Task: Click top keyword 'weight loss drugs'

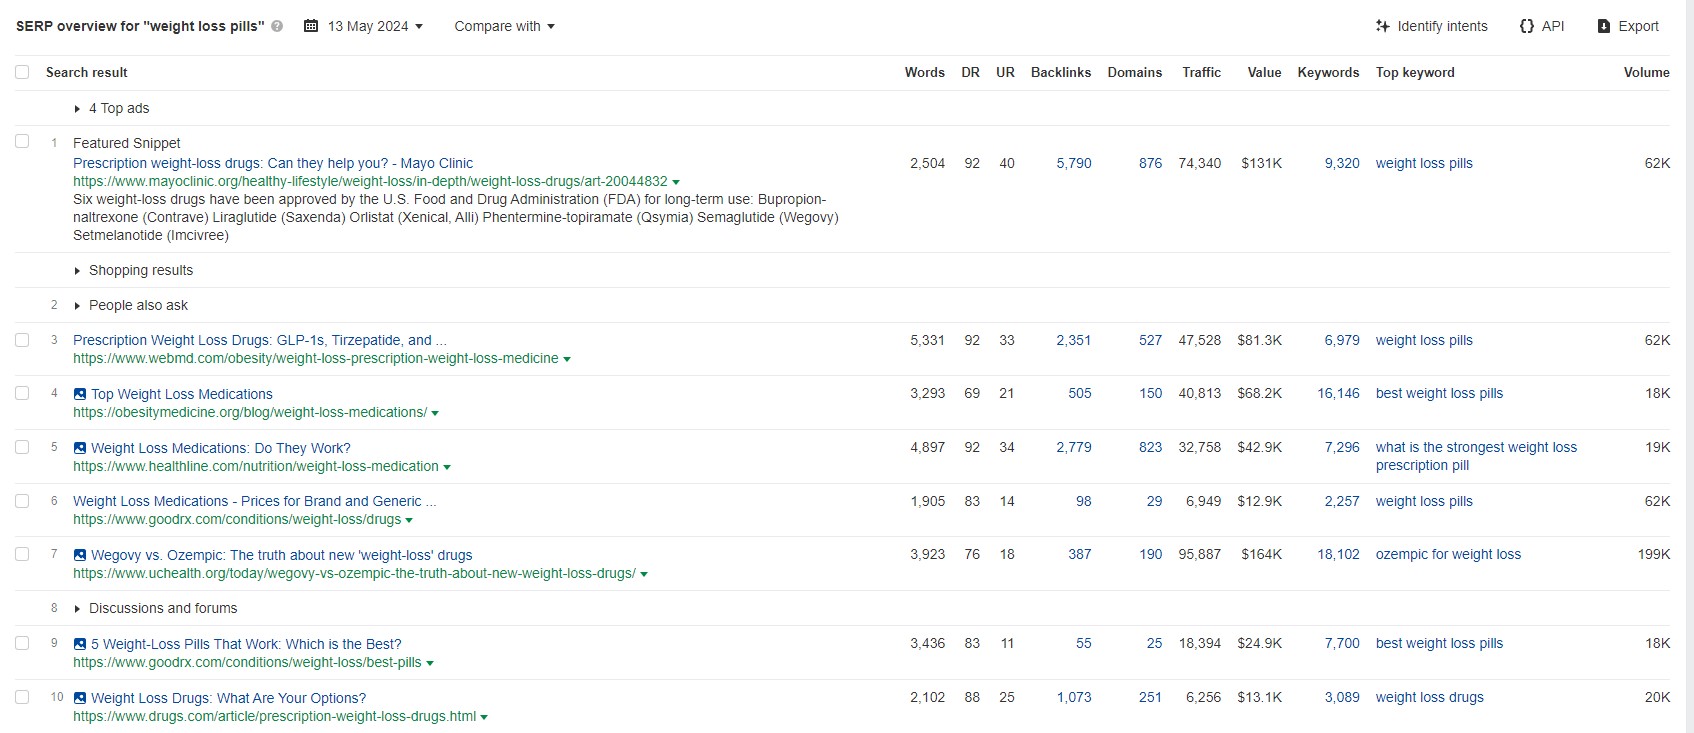Action: coord(1429,697)
